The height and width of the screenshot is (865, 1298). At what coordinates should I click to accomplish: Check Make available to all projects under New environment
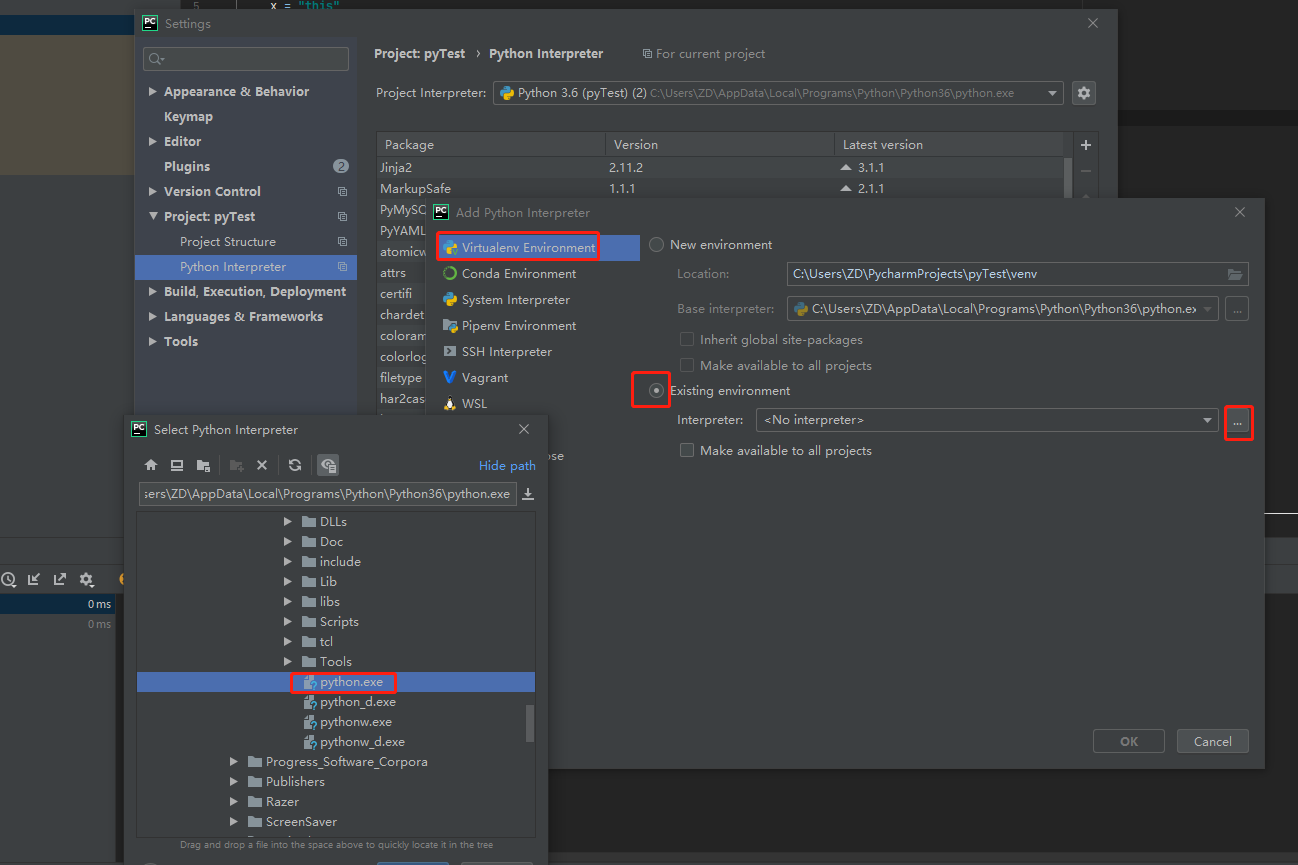[687, 366]
